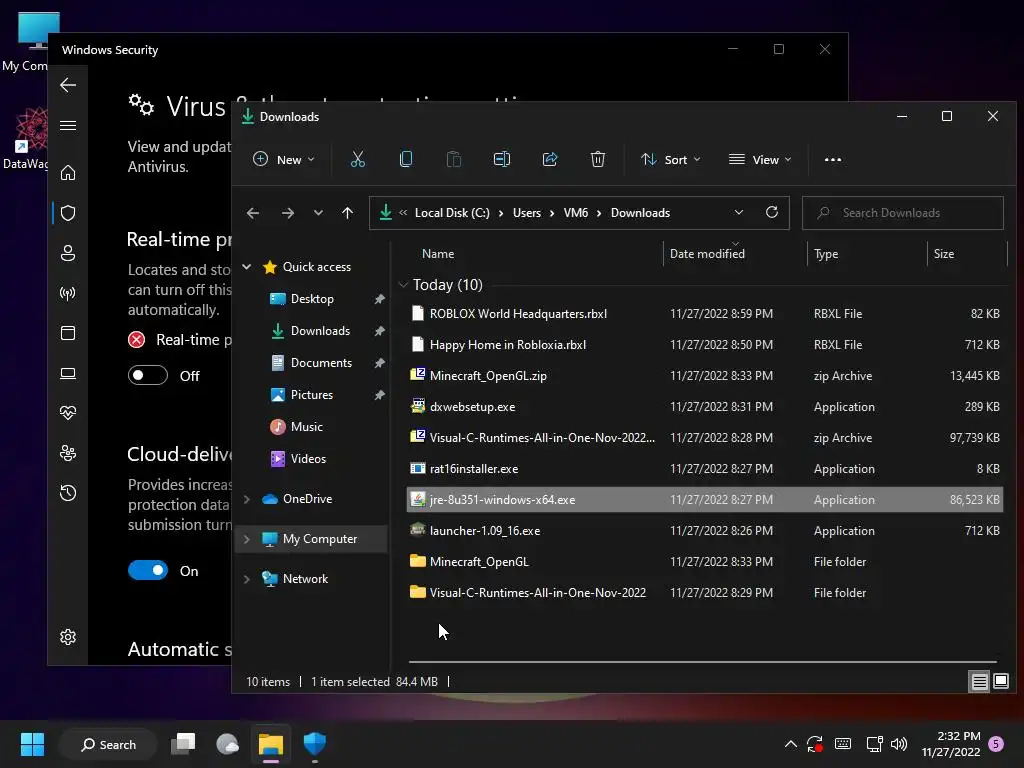Expand OneDrive in navigation pane
Screen dimensions: 1024x768
tap(247, 499)
